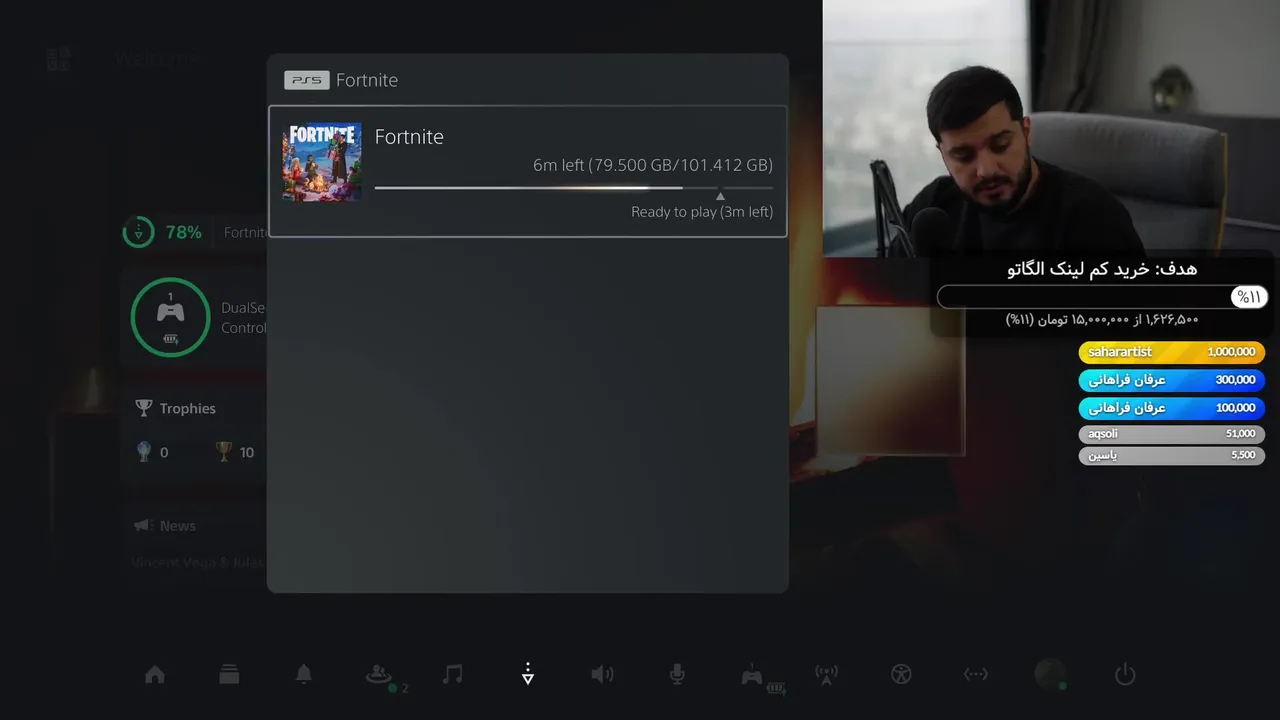Open the Accessibility icon
This screenshot has width=1280, height=720.
click(901, 675)
